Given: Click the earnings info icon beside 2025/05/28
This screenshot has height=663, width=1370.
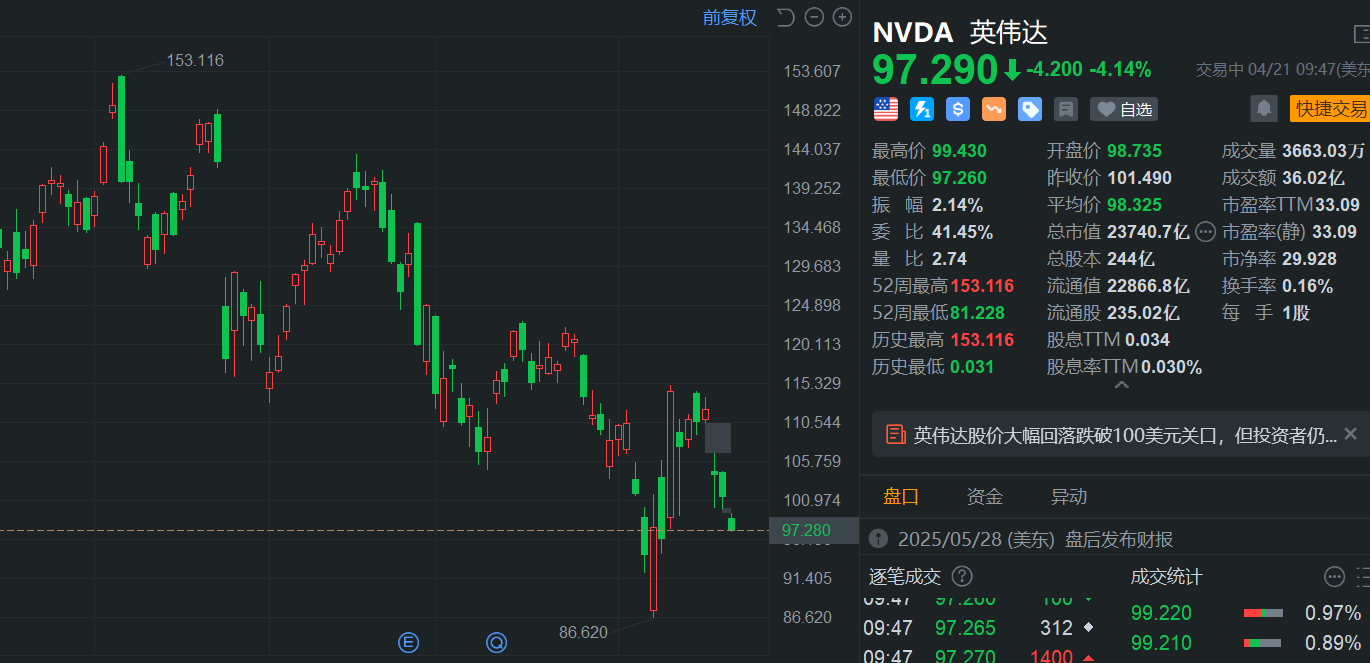Looking at the screenshot, I should click(x=878, y=539).
